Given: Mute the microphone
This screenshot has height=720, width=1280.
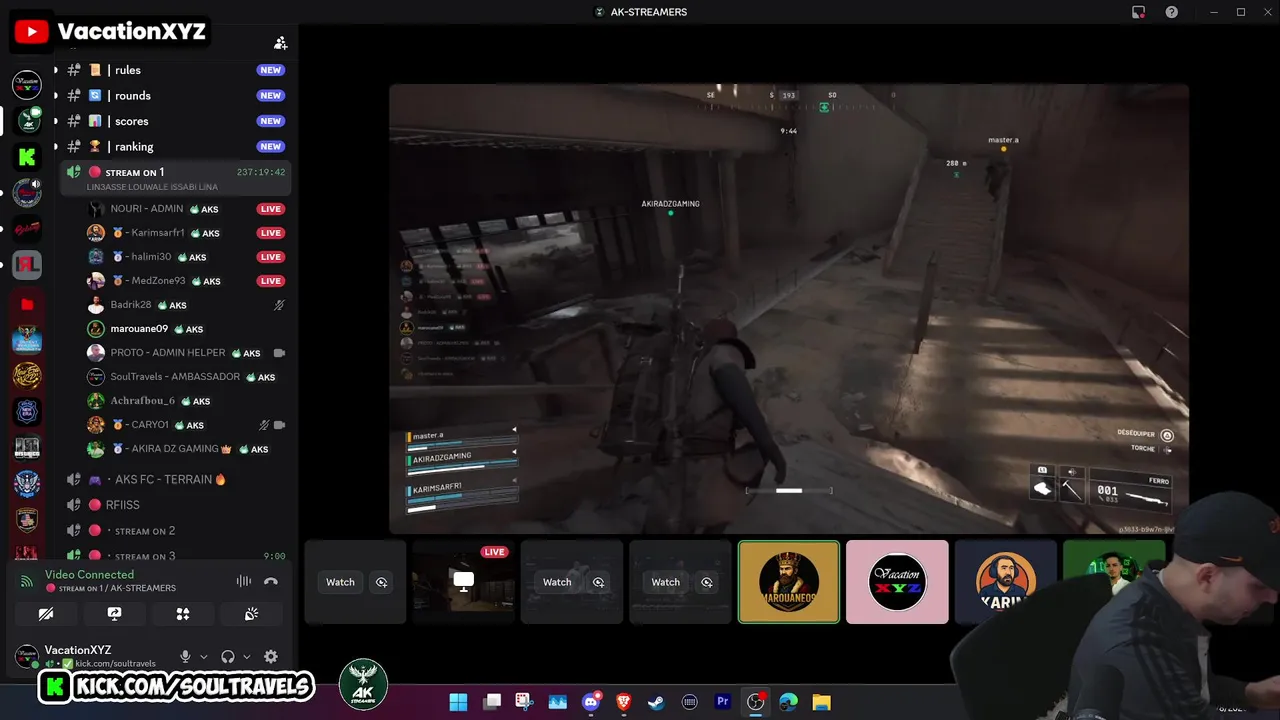Looking at the screenshot, I should (185, 657).
